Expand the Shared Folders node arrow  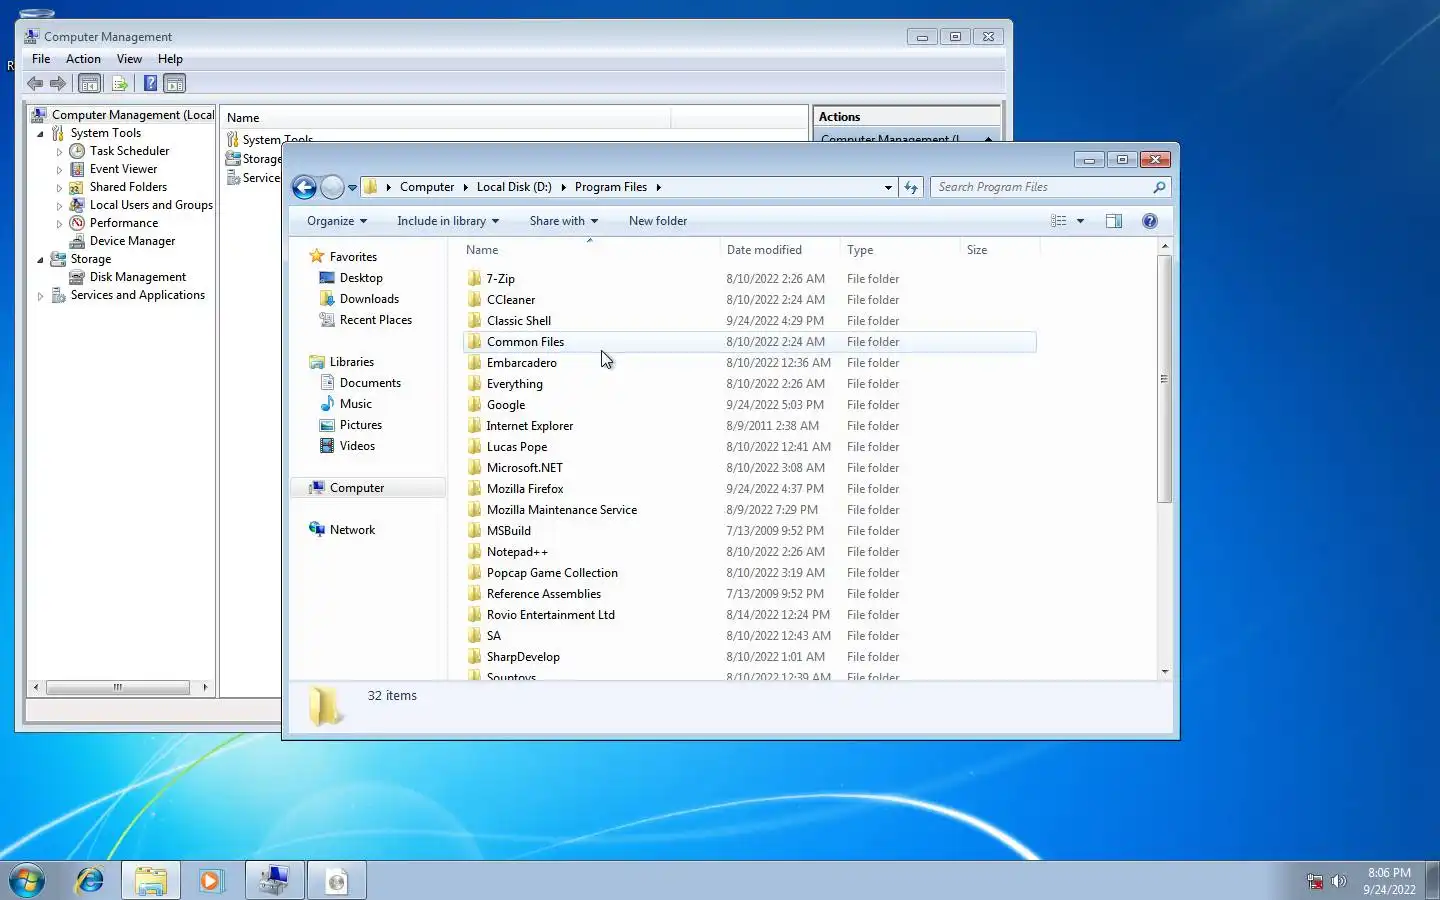59,188
